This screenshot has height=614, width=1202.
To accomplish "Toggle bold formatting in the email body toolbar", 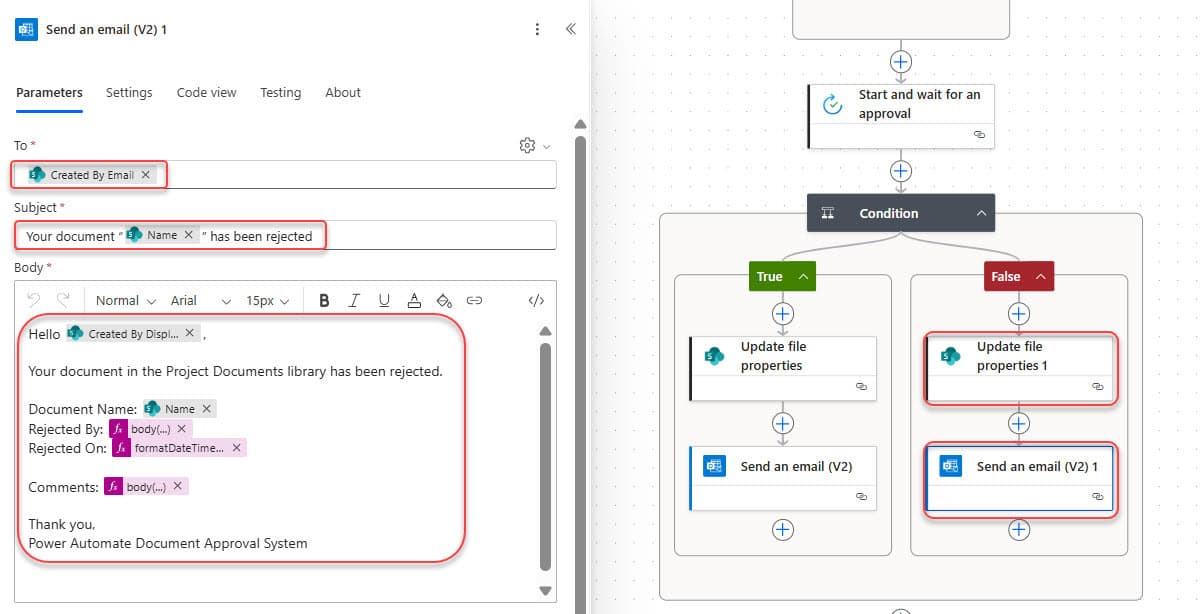I will point(324,300).
